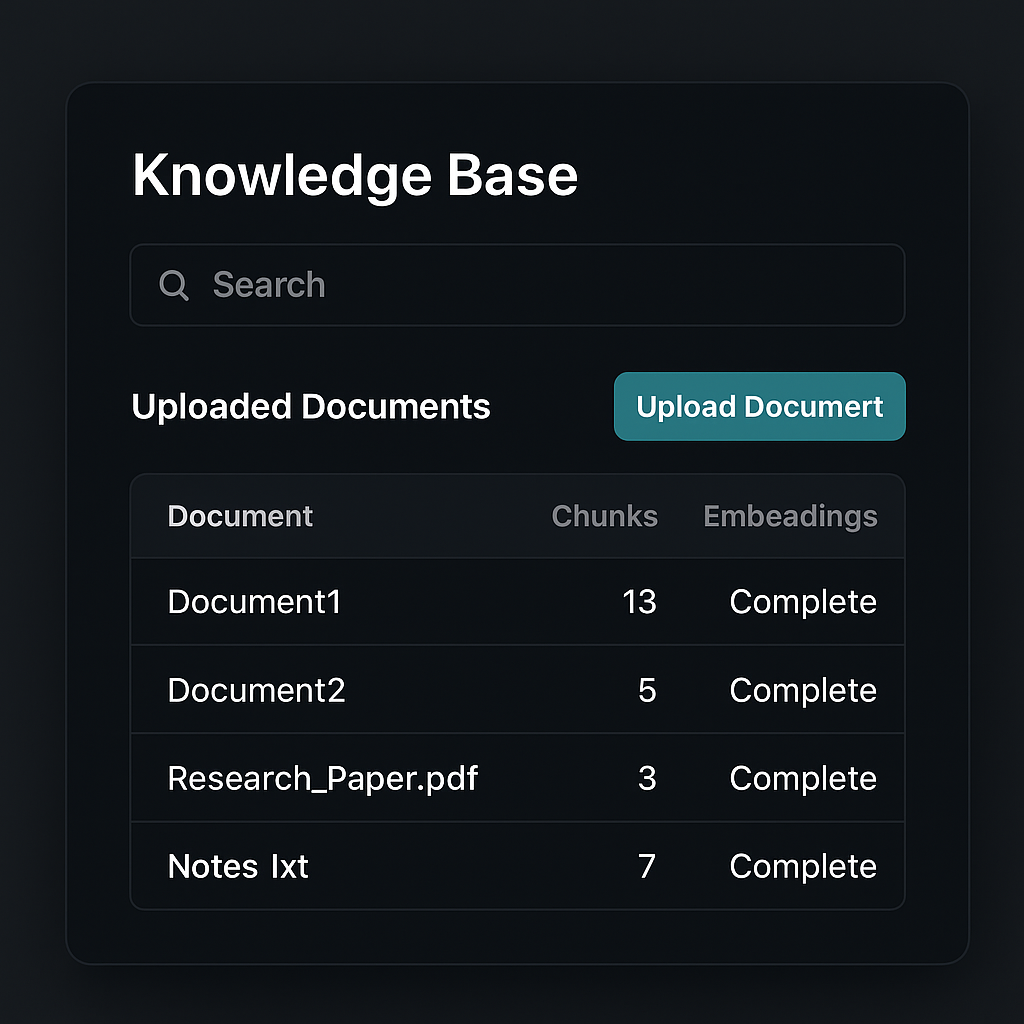This screenshot has width=1024, height=1024.
Task: Click Complete status of Document1
Action: click(803, 602)
